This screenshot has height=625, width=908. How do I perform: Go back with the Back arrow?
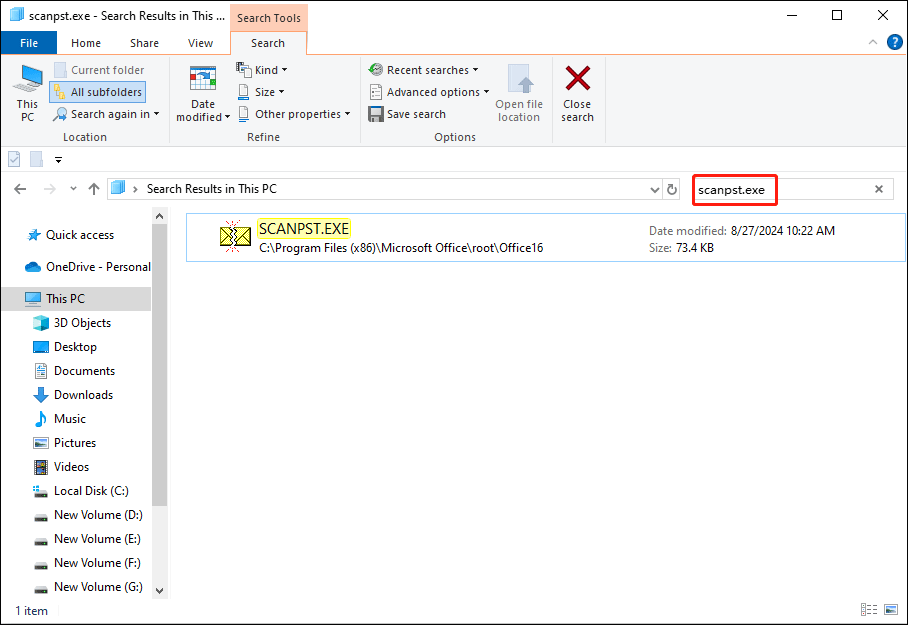20,189
